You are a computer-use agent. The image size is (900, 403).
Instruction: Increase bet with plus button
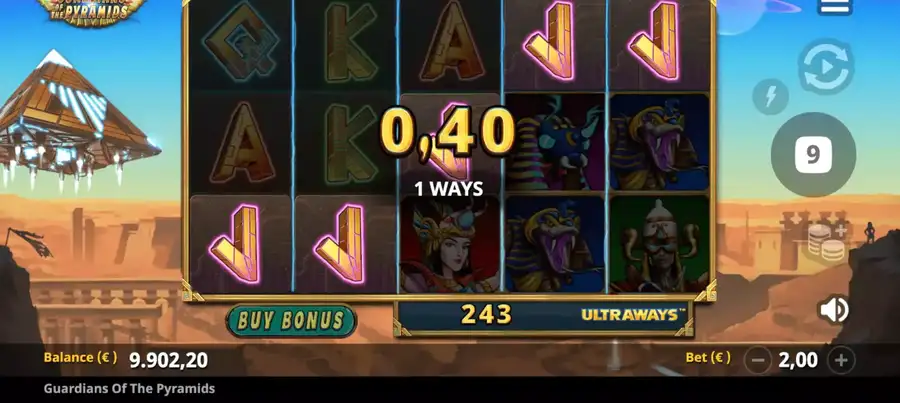(841, 361)
